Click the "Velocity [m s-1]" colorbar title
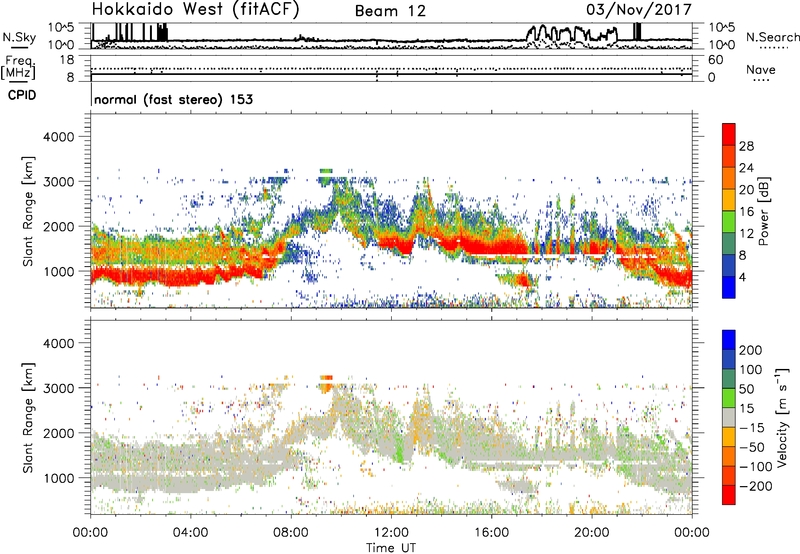The height and width of the screenshot is (554, 800). (x=782, y=416)
